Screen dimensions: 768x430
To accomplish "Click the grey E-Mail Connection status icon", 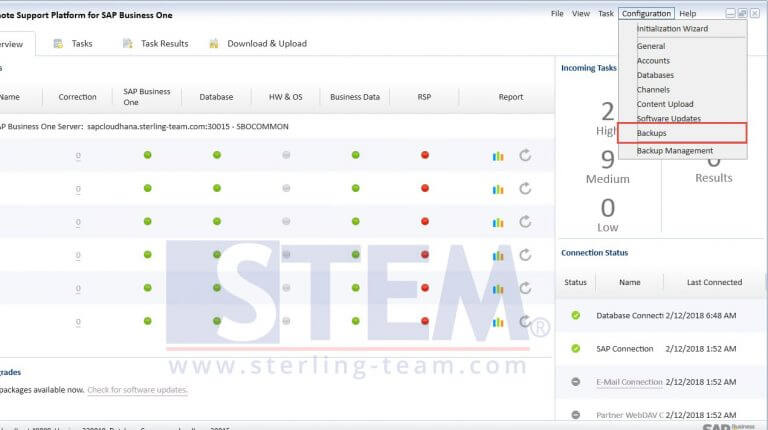I will [576, 382].
